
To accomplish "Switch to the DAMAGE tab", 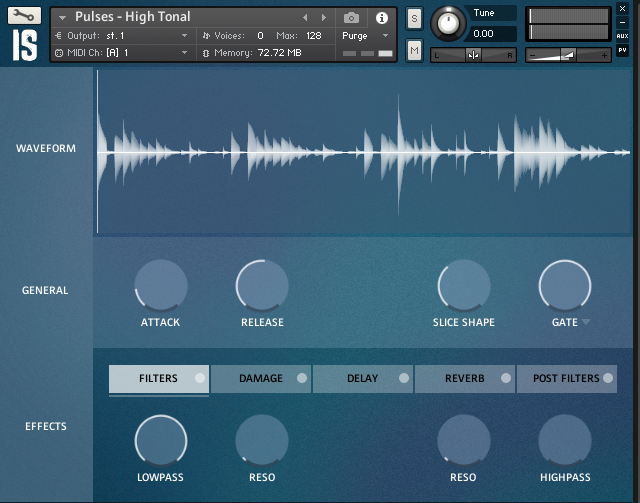I will (261, 378).
